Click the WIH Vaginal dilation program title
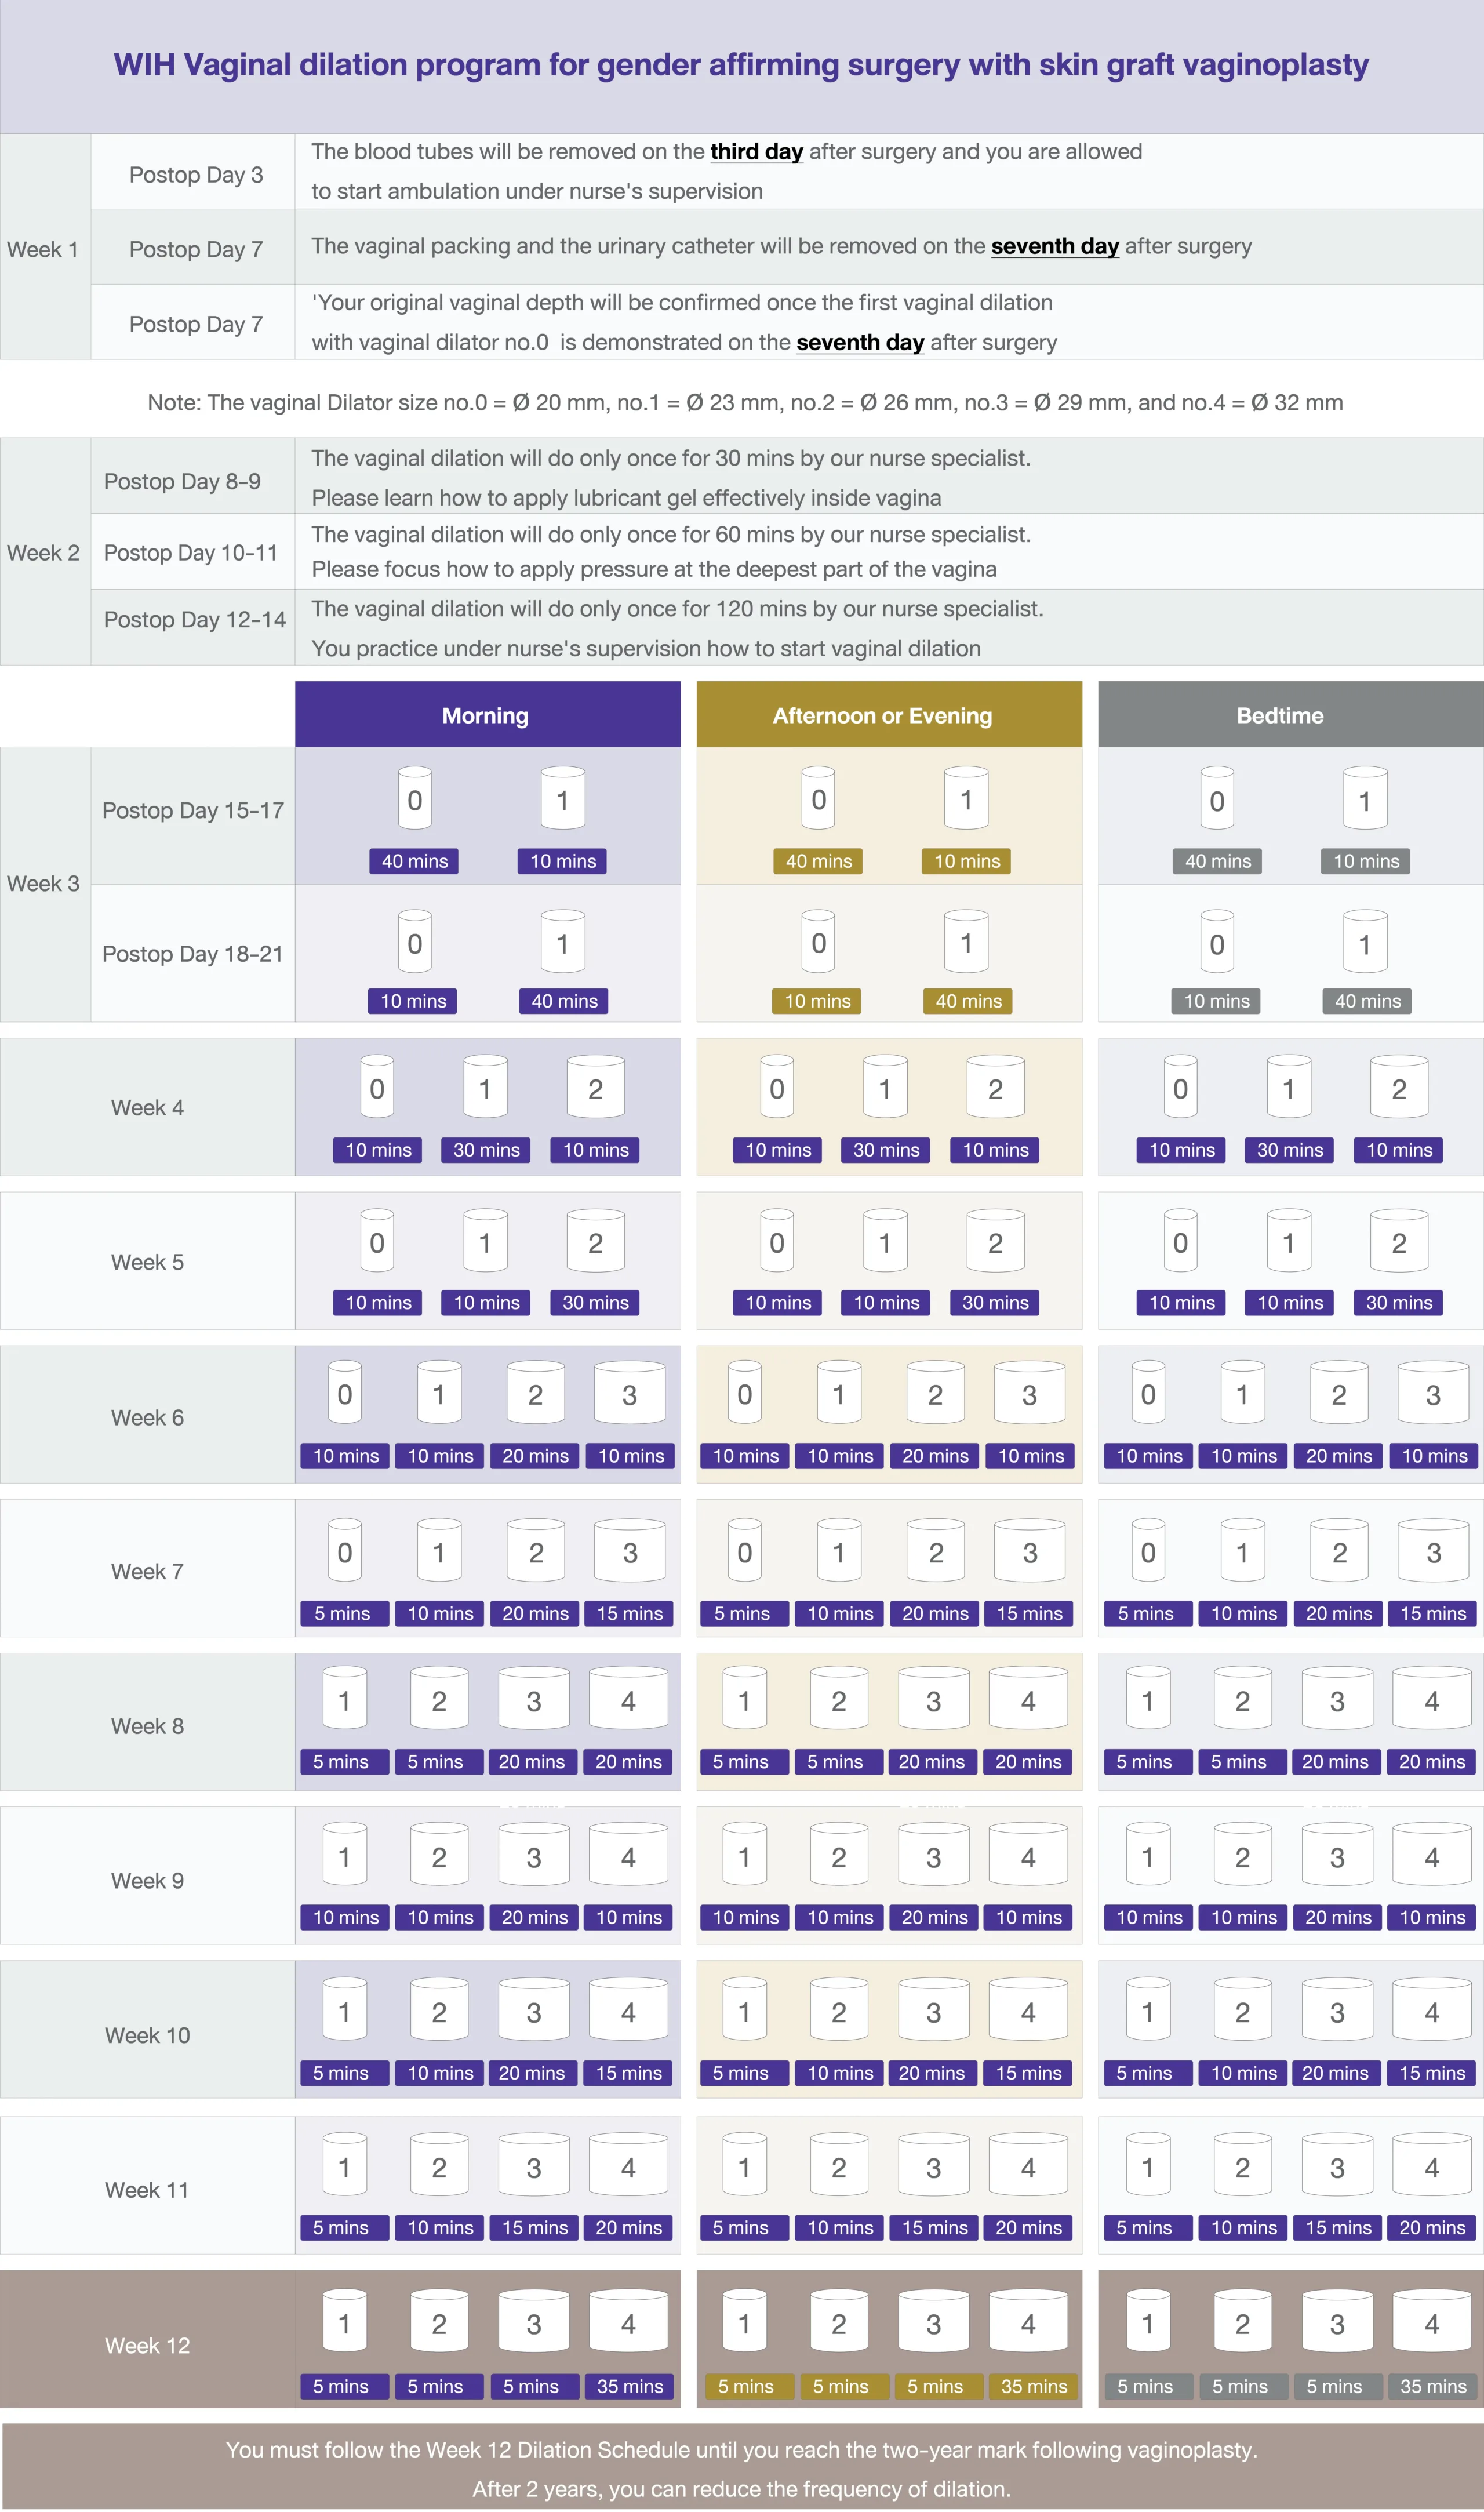 click(741, 65)
